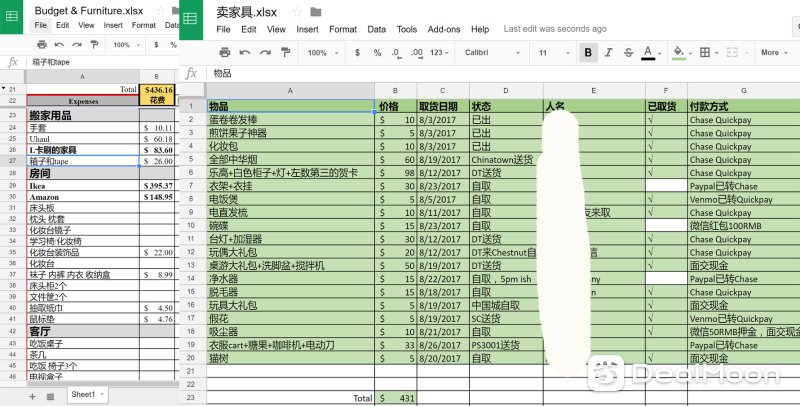
Task: Select Paint format roller in 卖家具.xlsx toolbar
Action: [286, 53]
